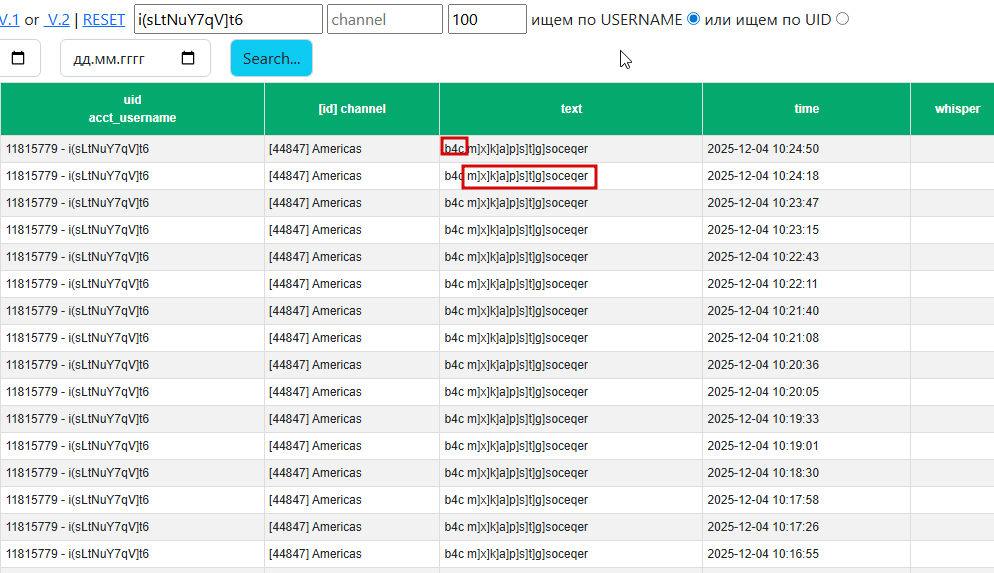The height and width of the screenshot is (573, 994).
Task: Click [44847] Americas in the 10:17:58 row
Action: tap(315, 500)
